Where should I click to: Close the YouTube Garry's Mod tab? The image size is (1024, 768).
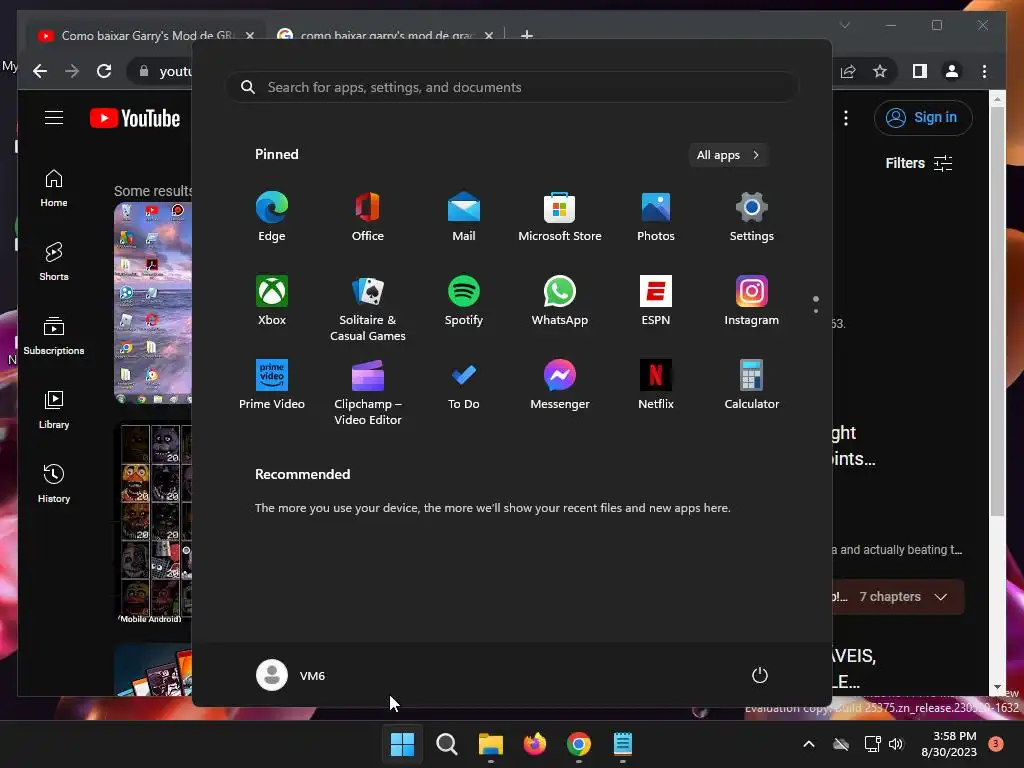point(249,35)
